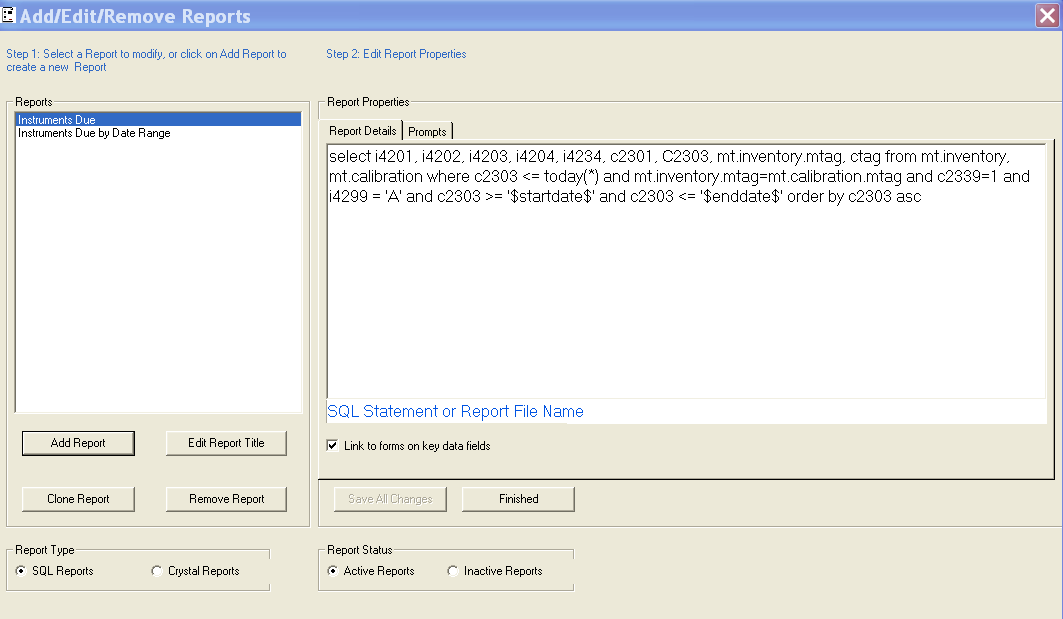This screenshot has height=619, width=1063.
Task: Switch to the Prompts tab
Action: [427, 130]
